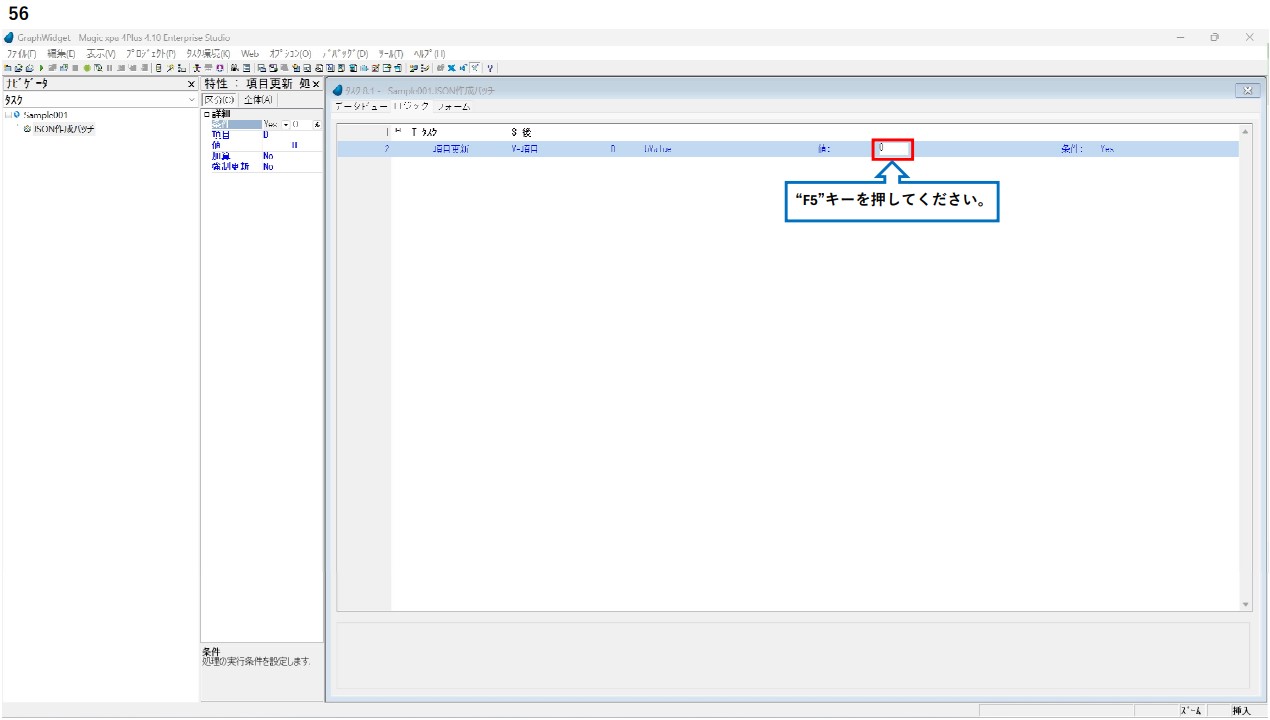Image resolution: width=1270 pixels, height=720 pixels.
Task: Switch to the データビュー tab
Action: (360, 106)
